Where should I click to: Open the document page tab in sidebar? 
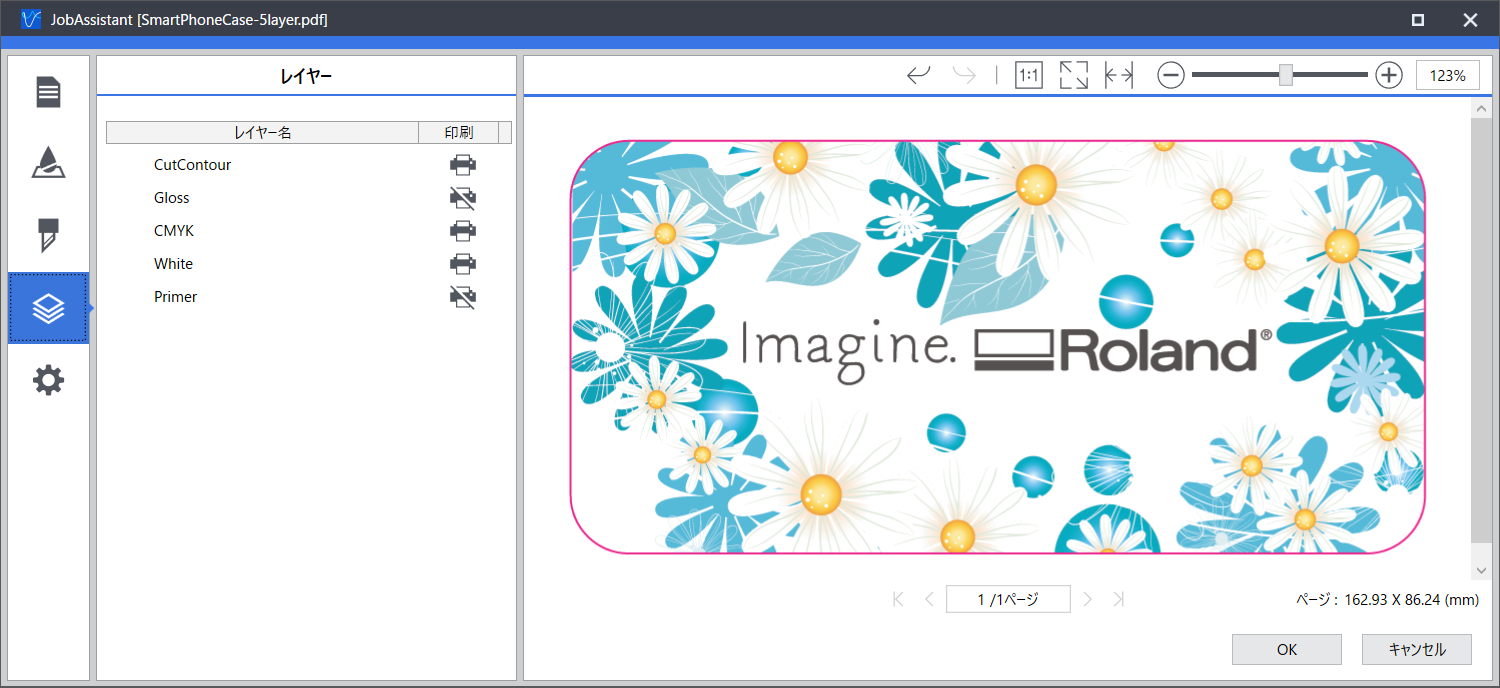click(x=48, y=93)
